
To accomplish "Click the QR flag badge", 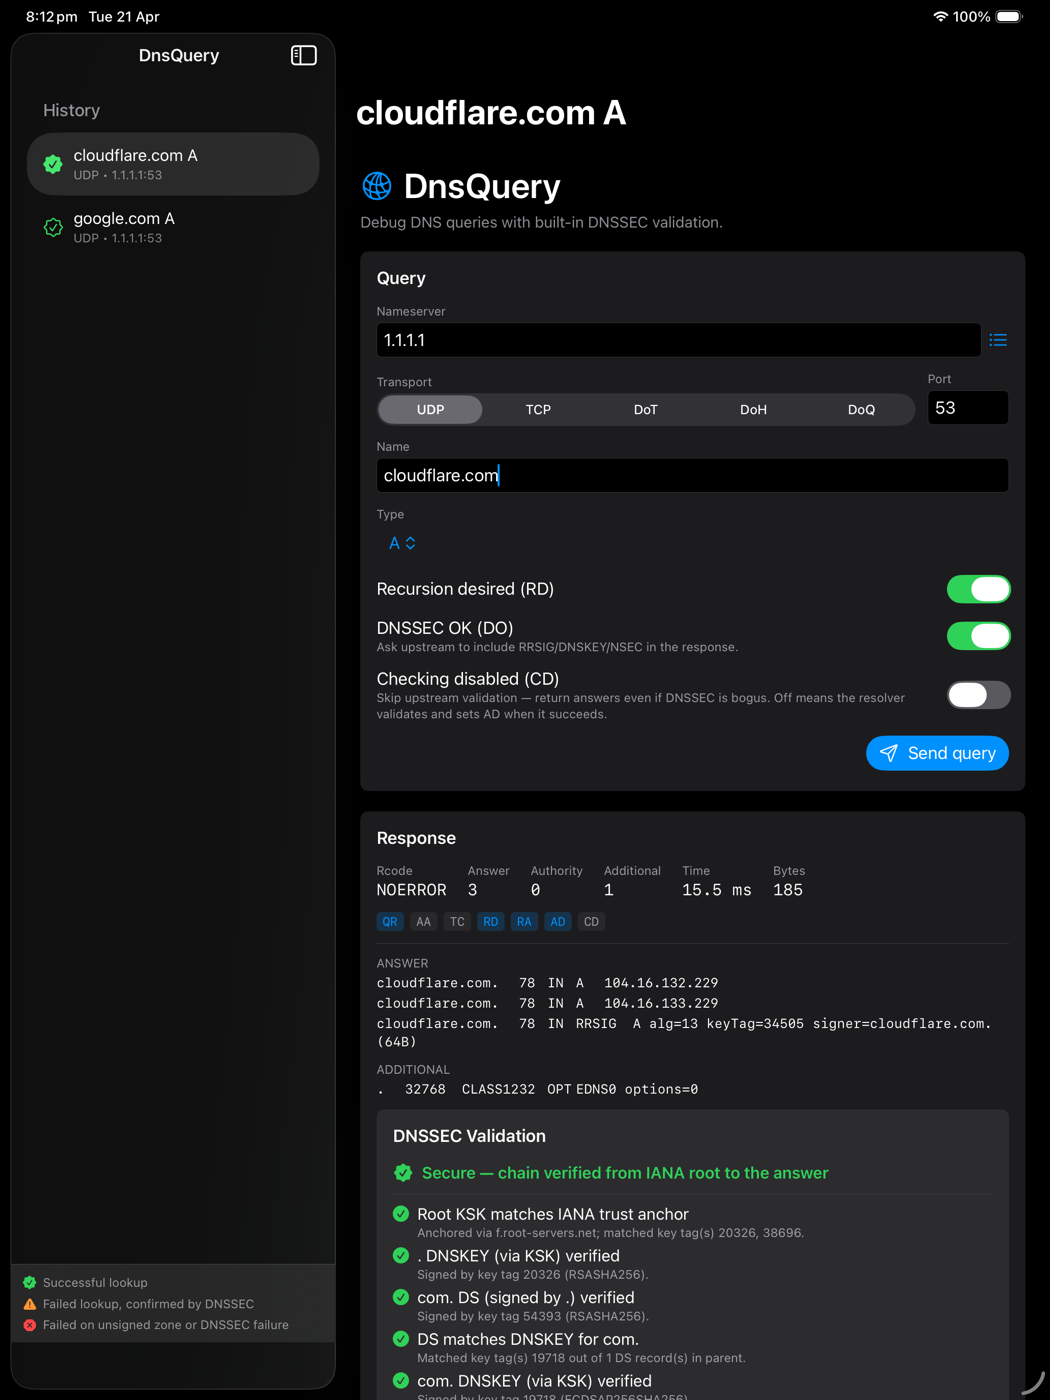I will point(390,922).
